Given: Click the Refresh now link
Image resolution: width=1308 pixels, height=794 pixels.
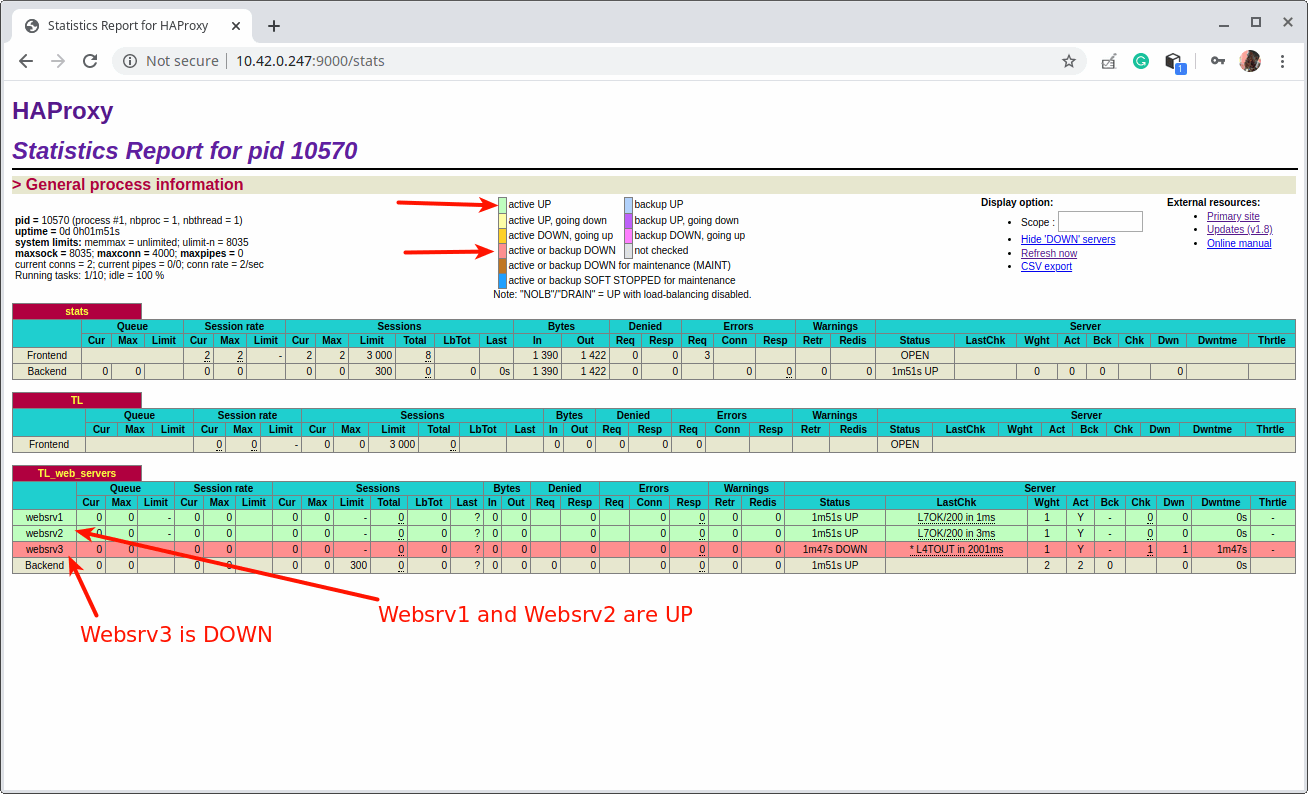Looking at the screenshot, I should [1049, 254].
